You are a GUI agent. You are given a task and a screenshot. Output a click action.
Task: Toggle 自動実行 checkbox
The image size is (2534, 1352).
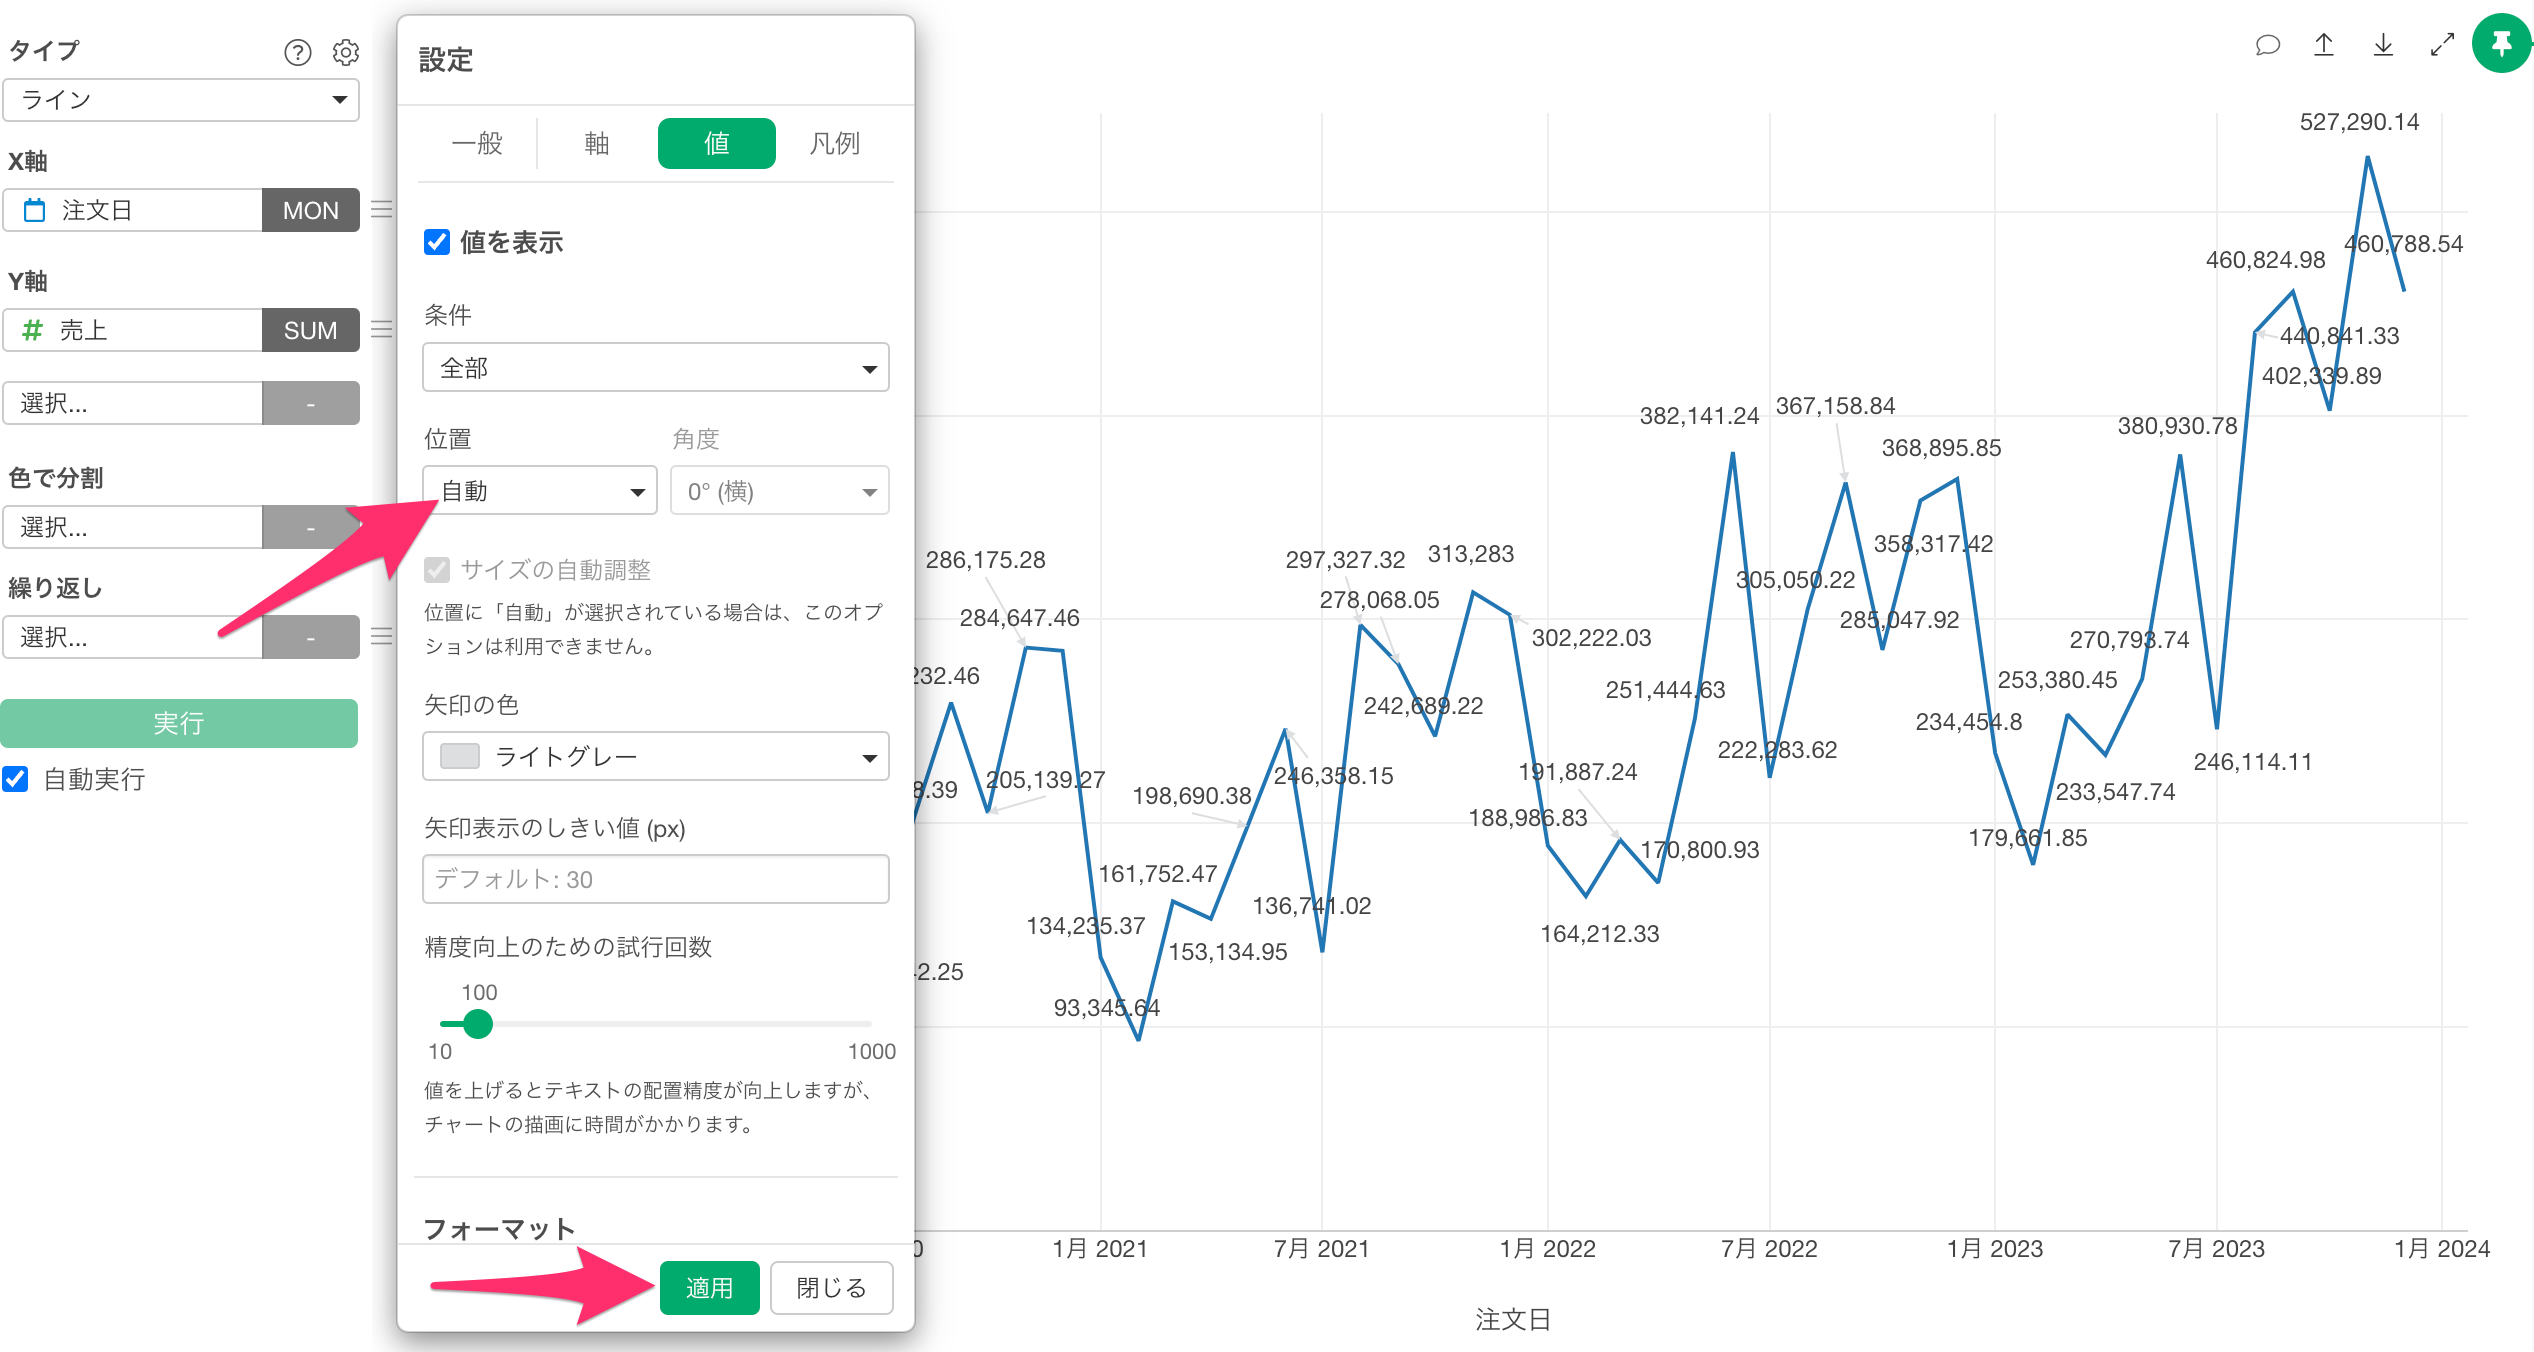click(16, 779)
